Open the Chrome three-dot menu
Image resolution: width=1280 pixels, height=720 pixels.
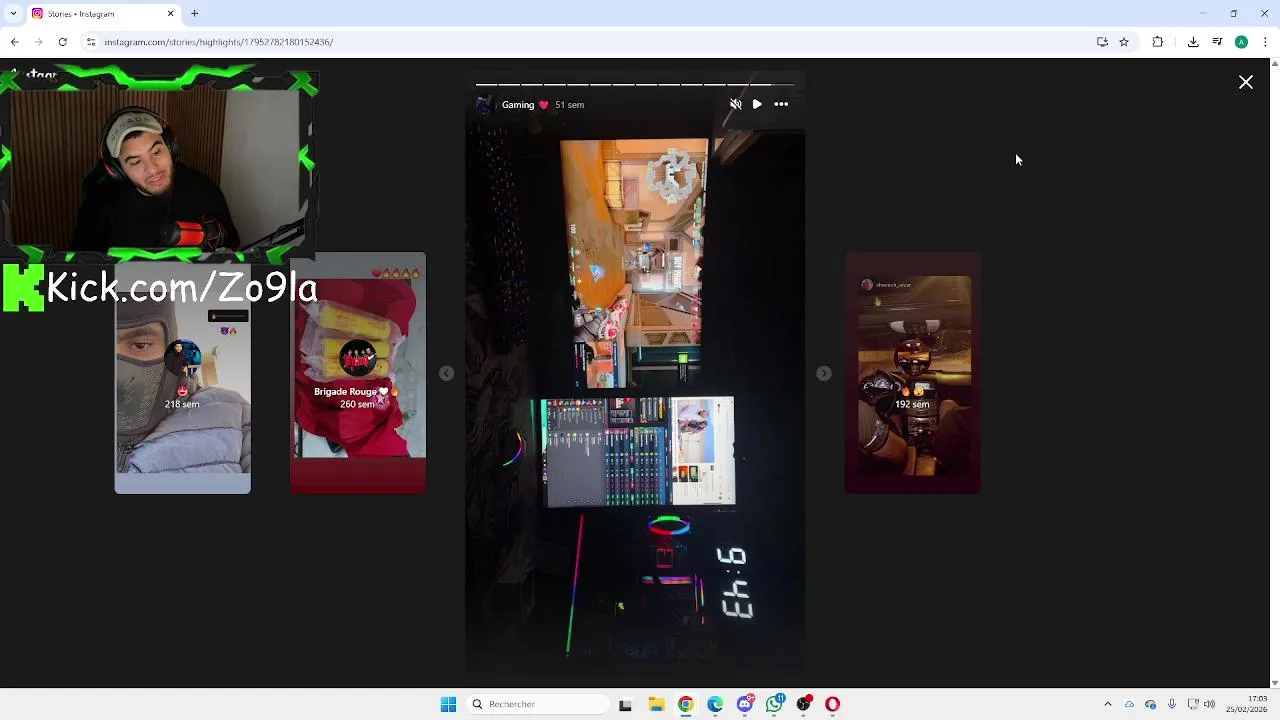[x=1265, y=42]
